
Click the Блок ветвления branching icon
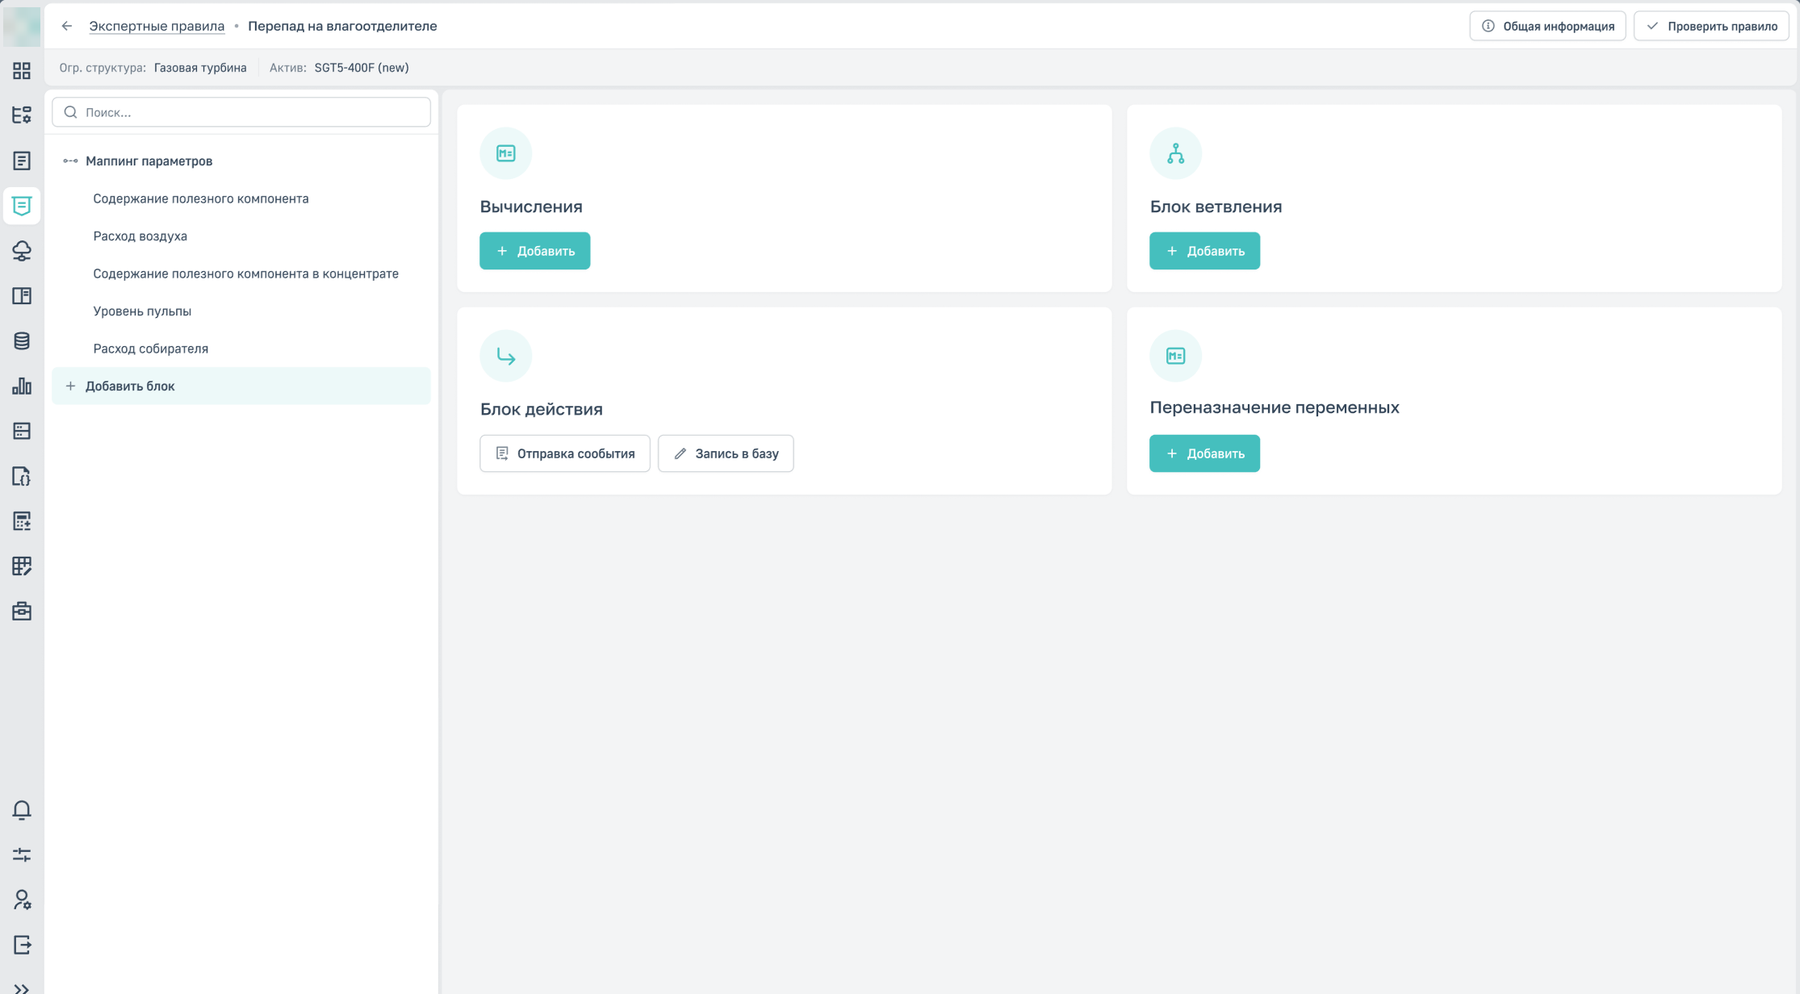(1176, 153)
